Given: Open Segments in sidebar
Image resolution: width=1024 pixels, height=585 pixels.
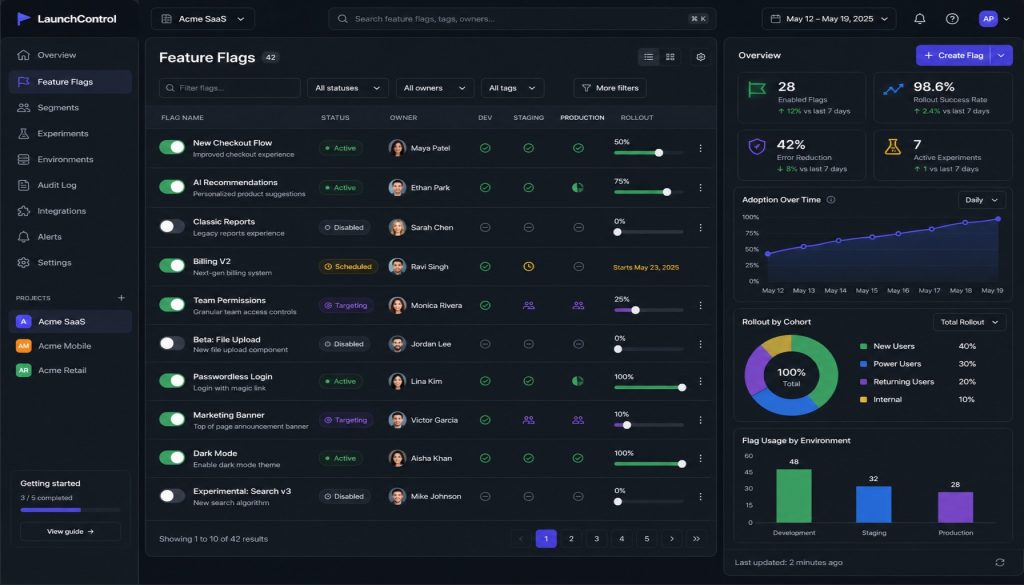Looking at the screenshot, I should [70, 108].
